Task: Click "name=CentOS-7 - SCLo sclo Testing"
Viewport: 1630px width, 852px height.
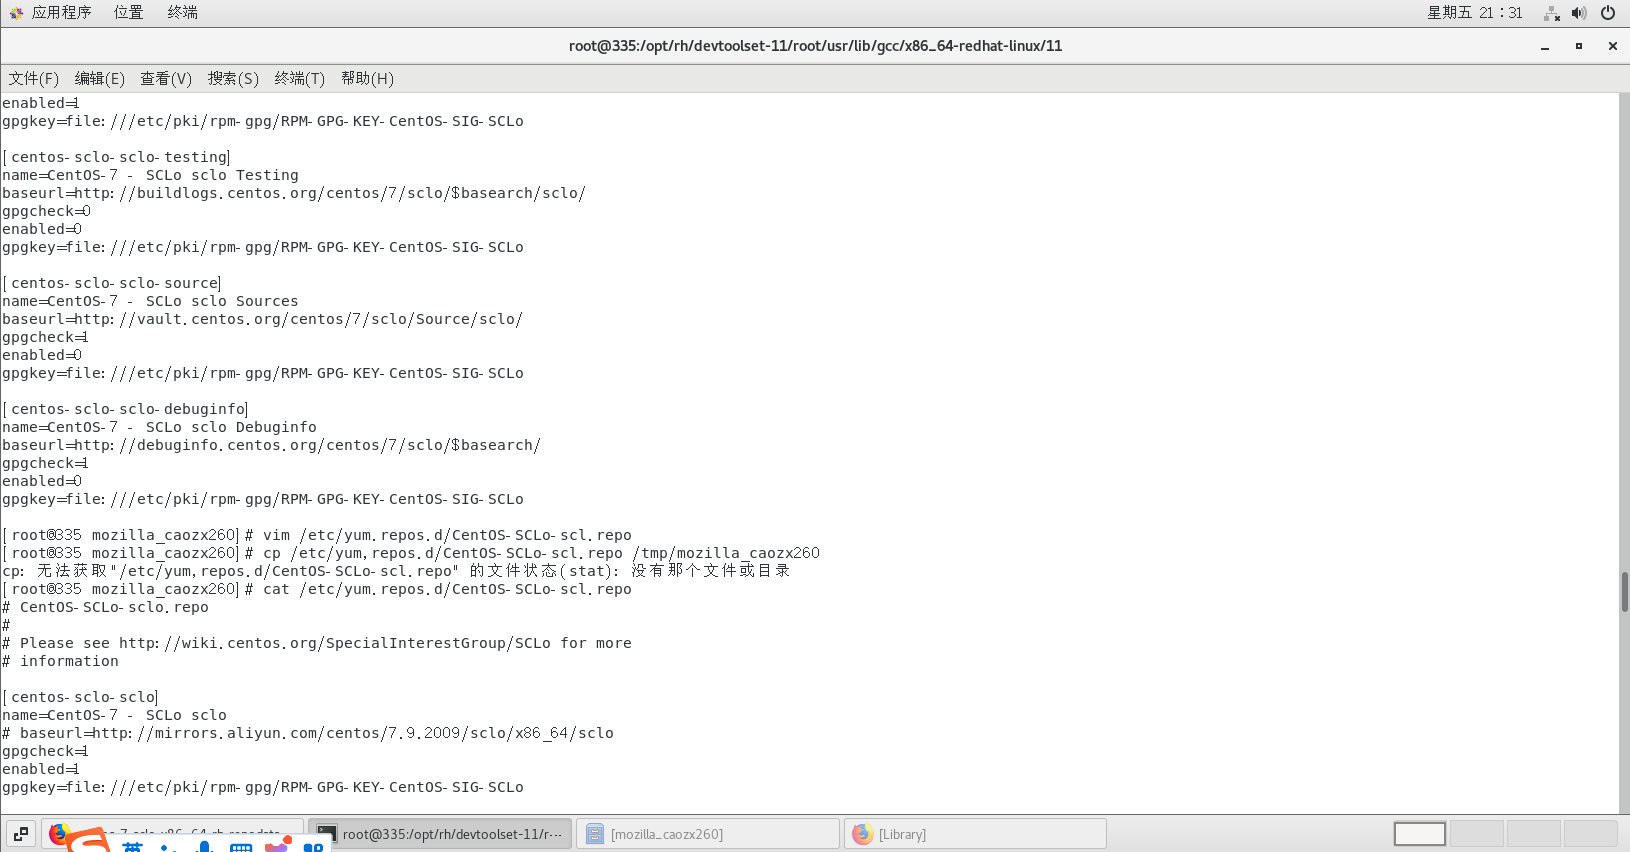Action: (x=150, y=175)
